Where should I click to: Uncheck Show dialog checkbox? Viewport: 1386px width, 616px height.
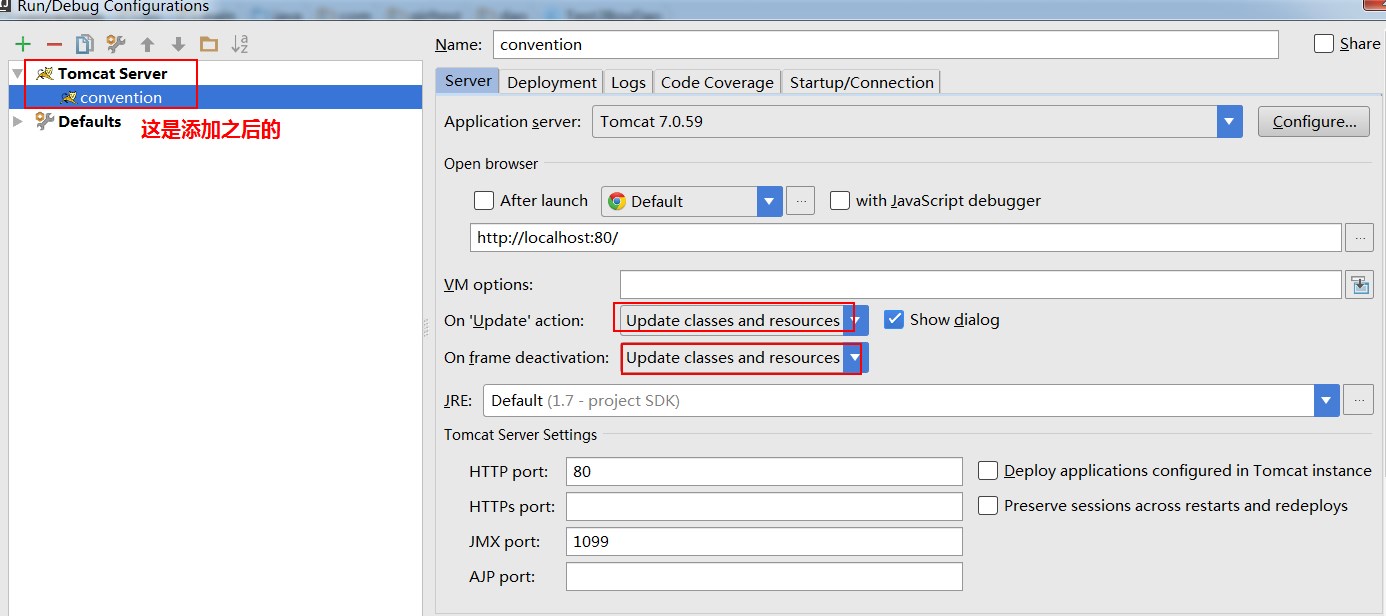click(894, 320)
